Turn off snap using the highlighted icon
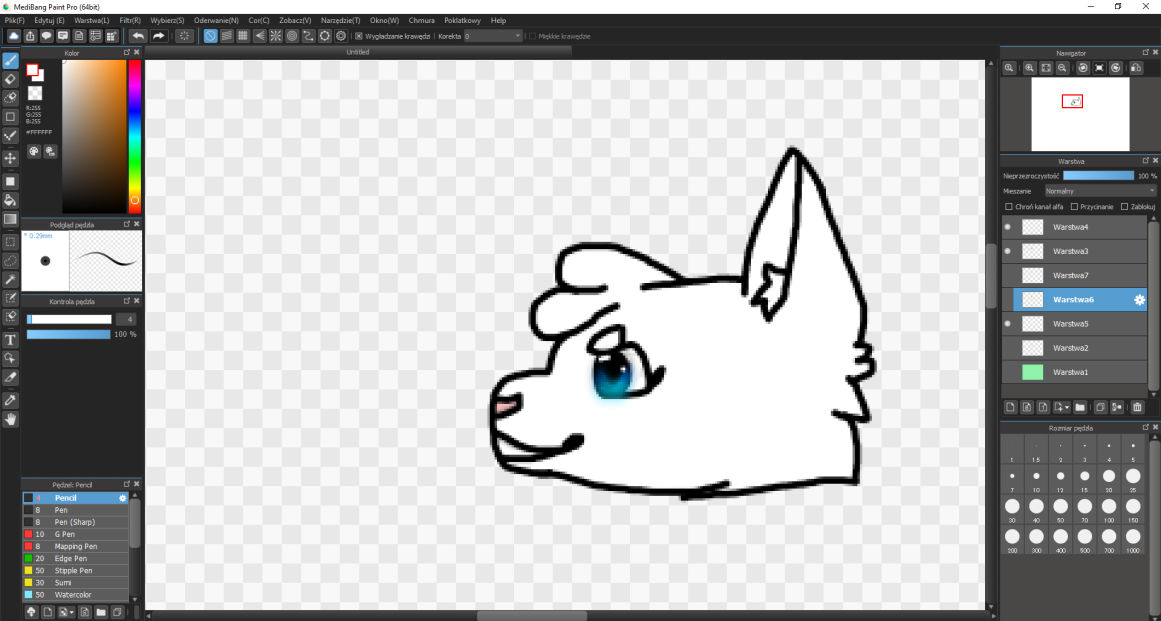 click(210, 36)
